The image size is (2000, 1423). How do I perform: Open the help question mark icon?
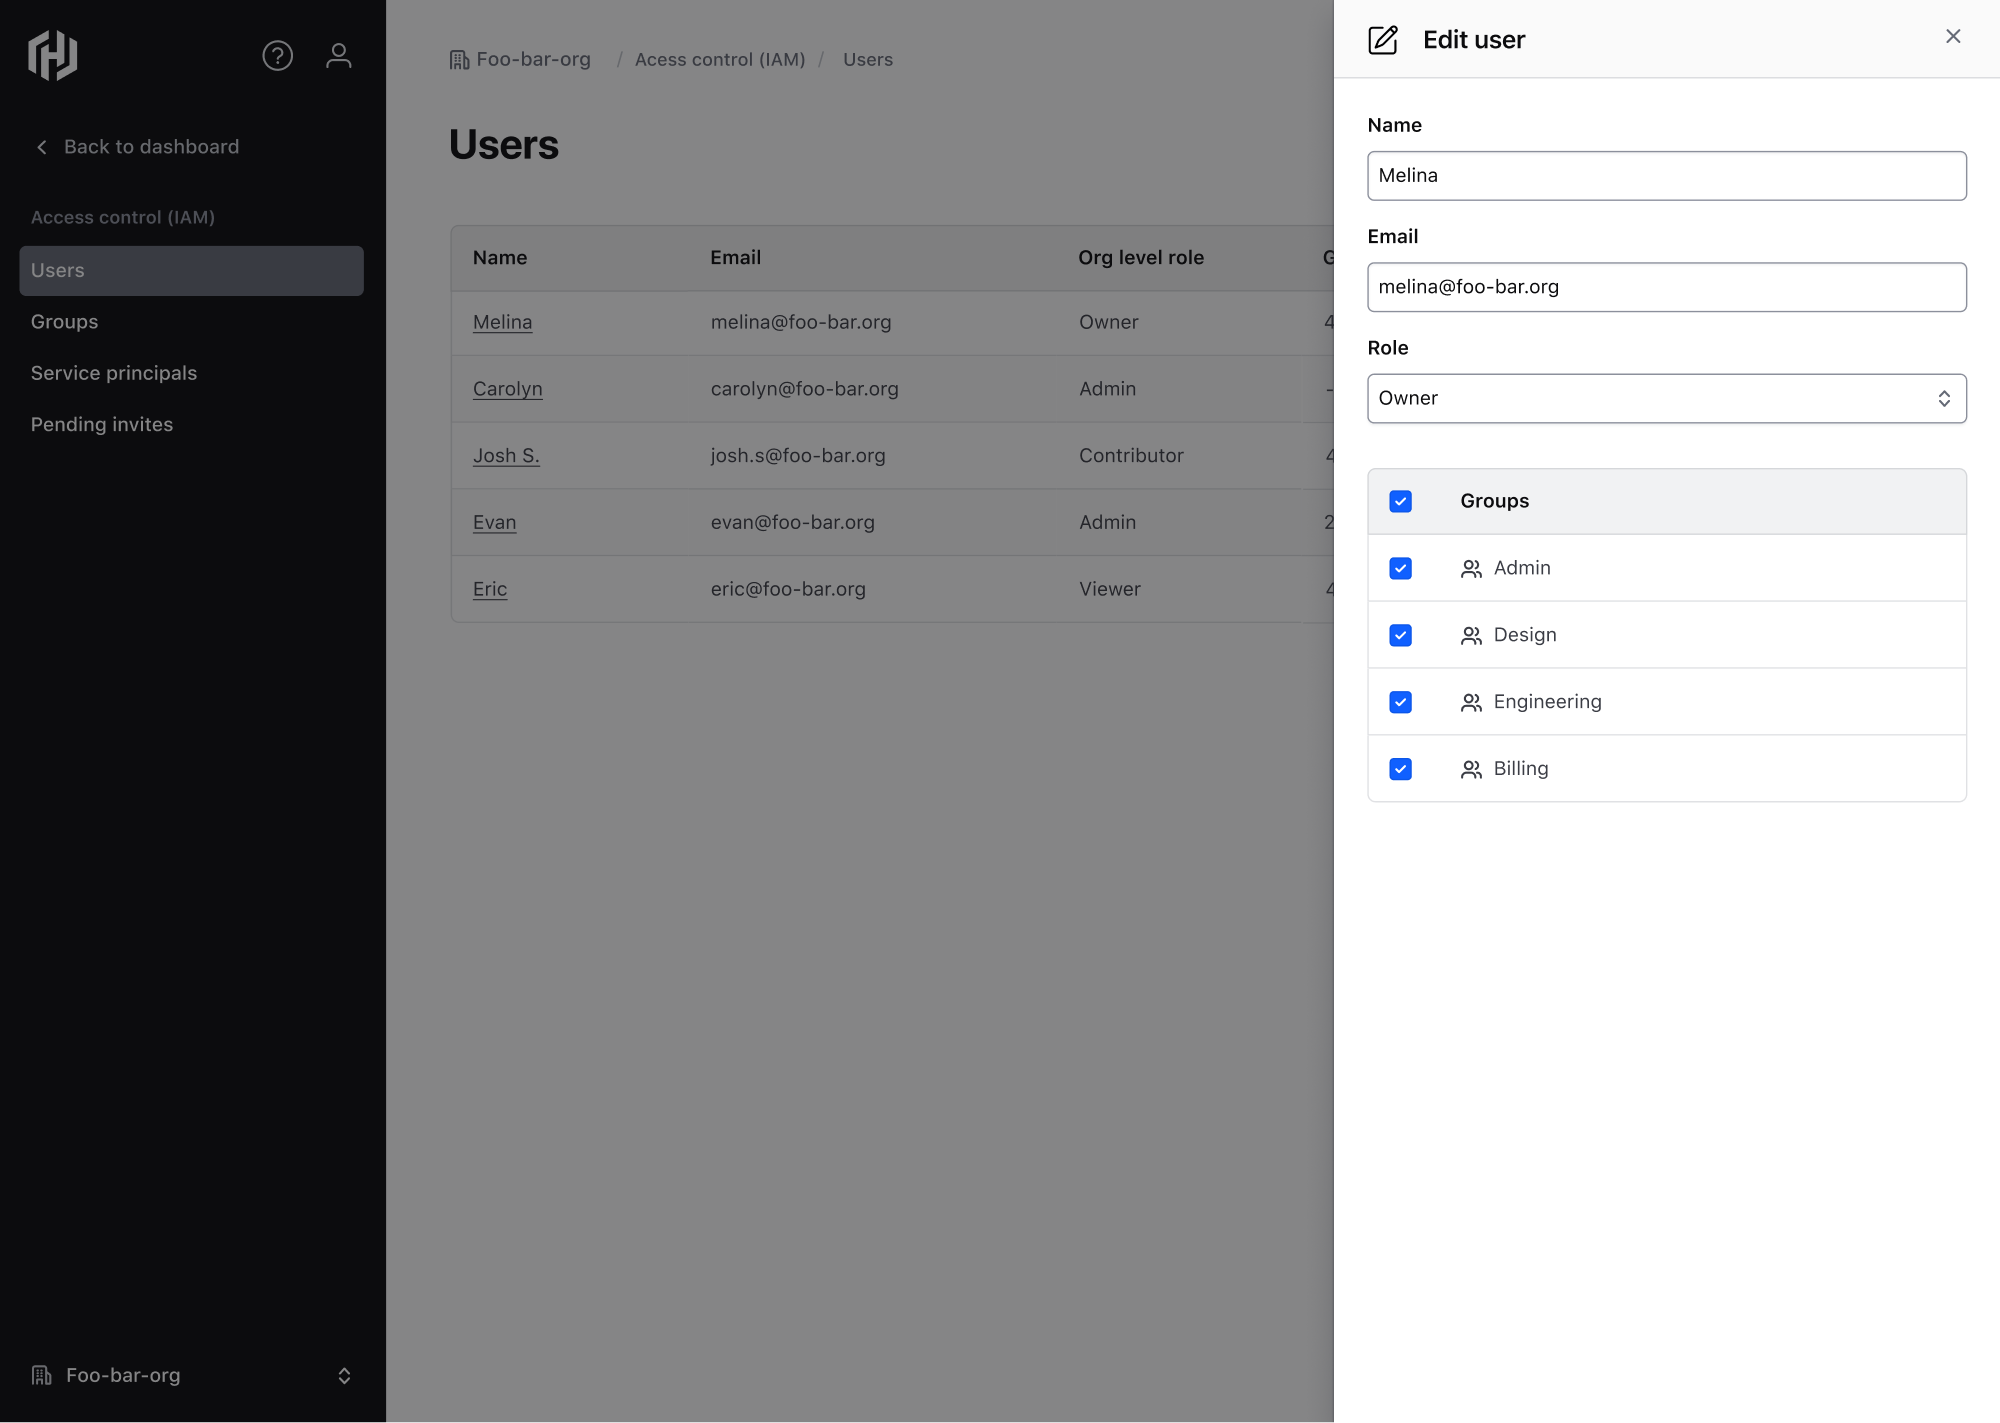pyautogui.click(x=277, y=56)
